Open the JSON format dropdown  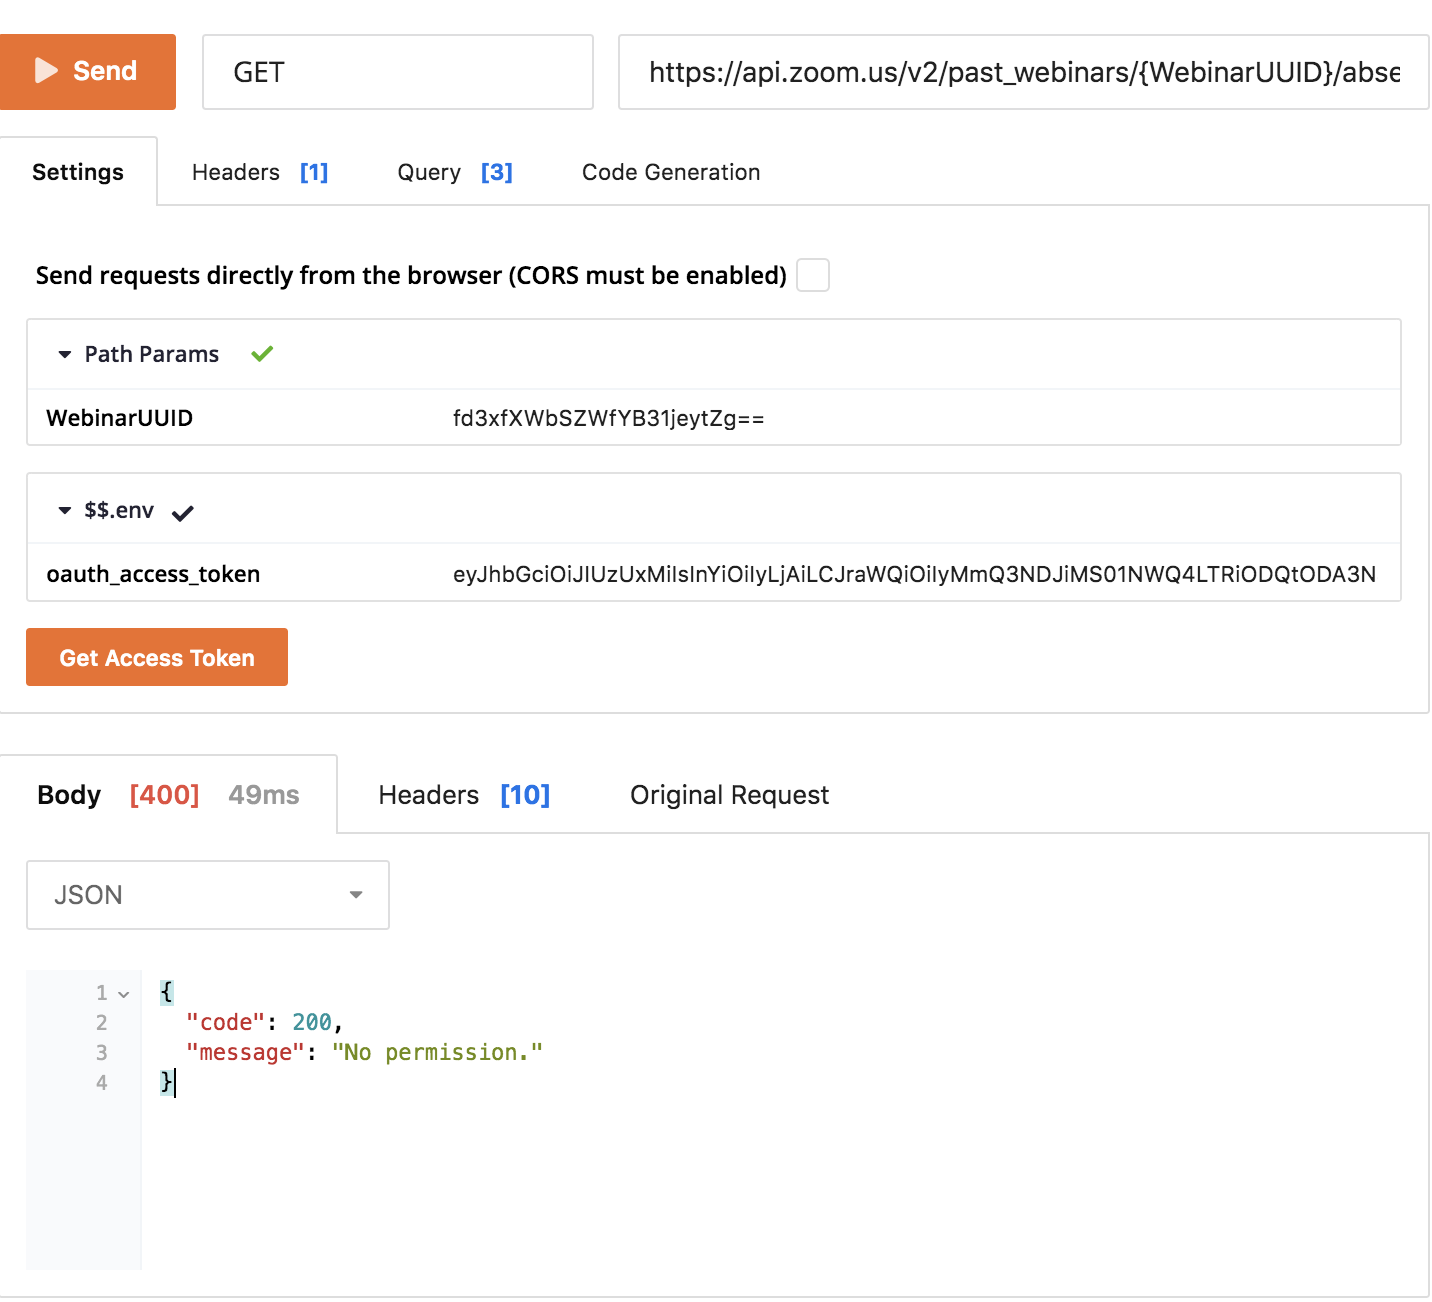click(208, 895)
